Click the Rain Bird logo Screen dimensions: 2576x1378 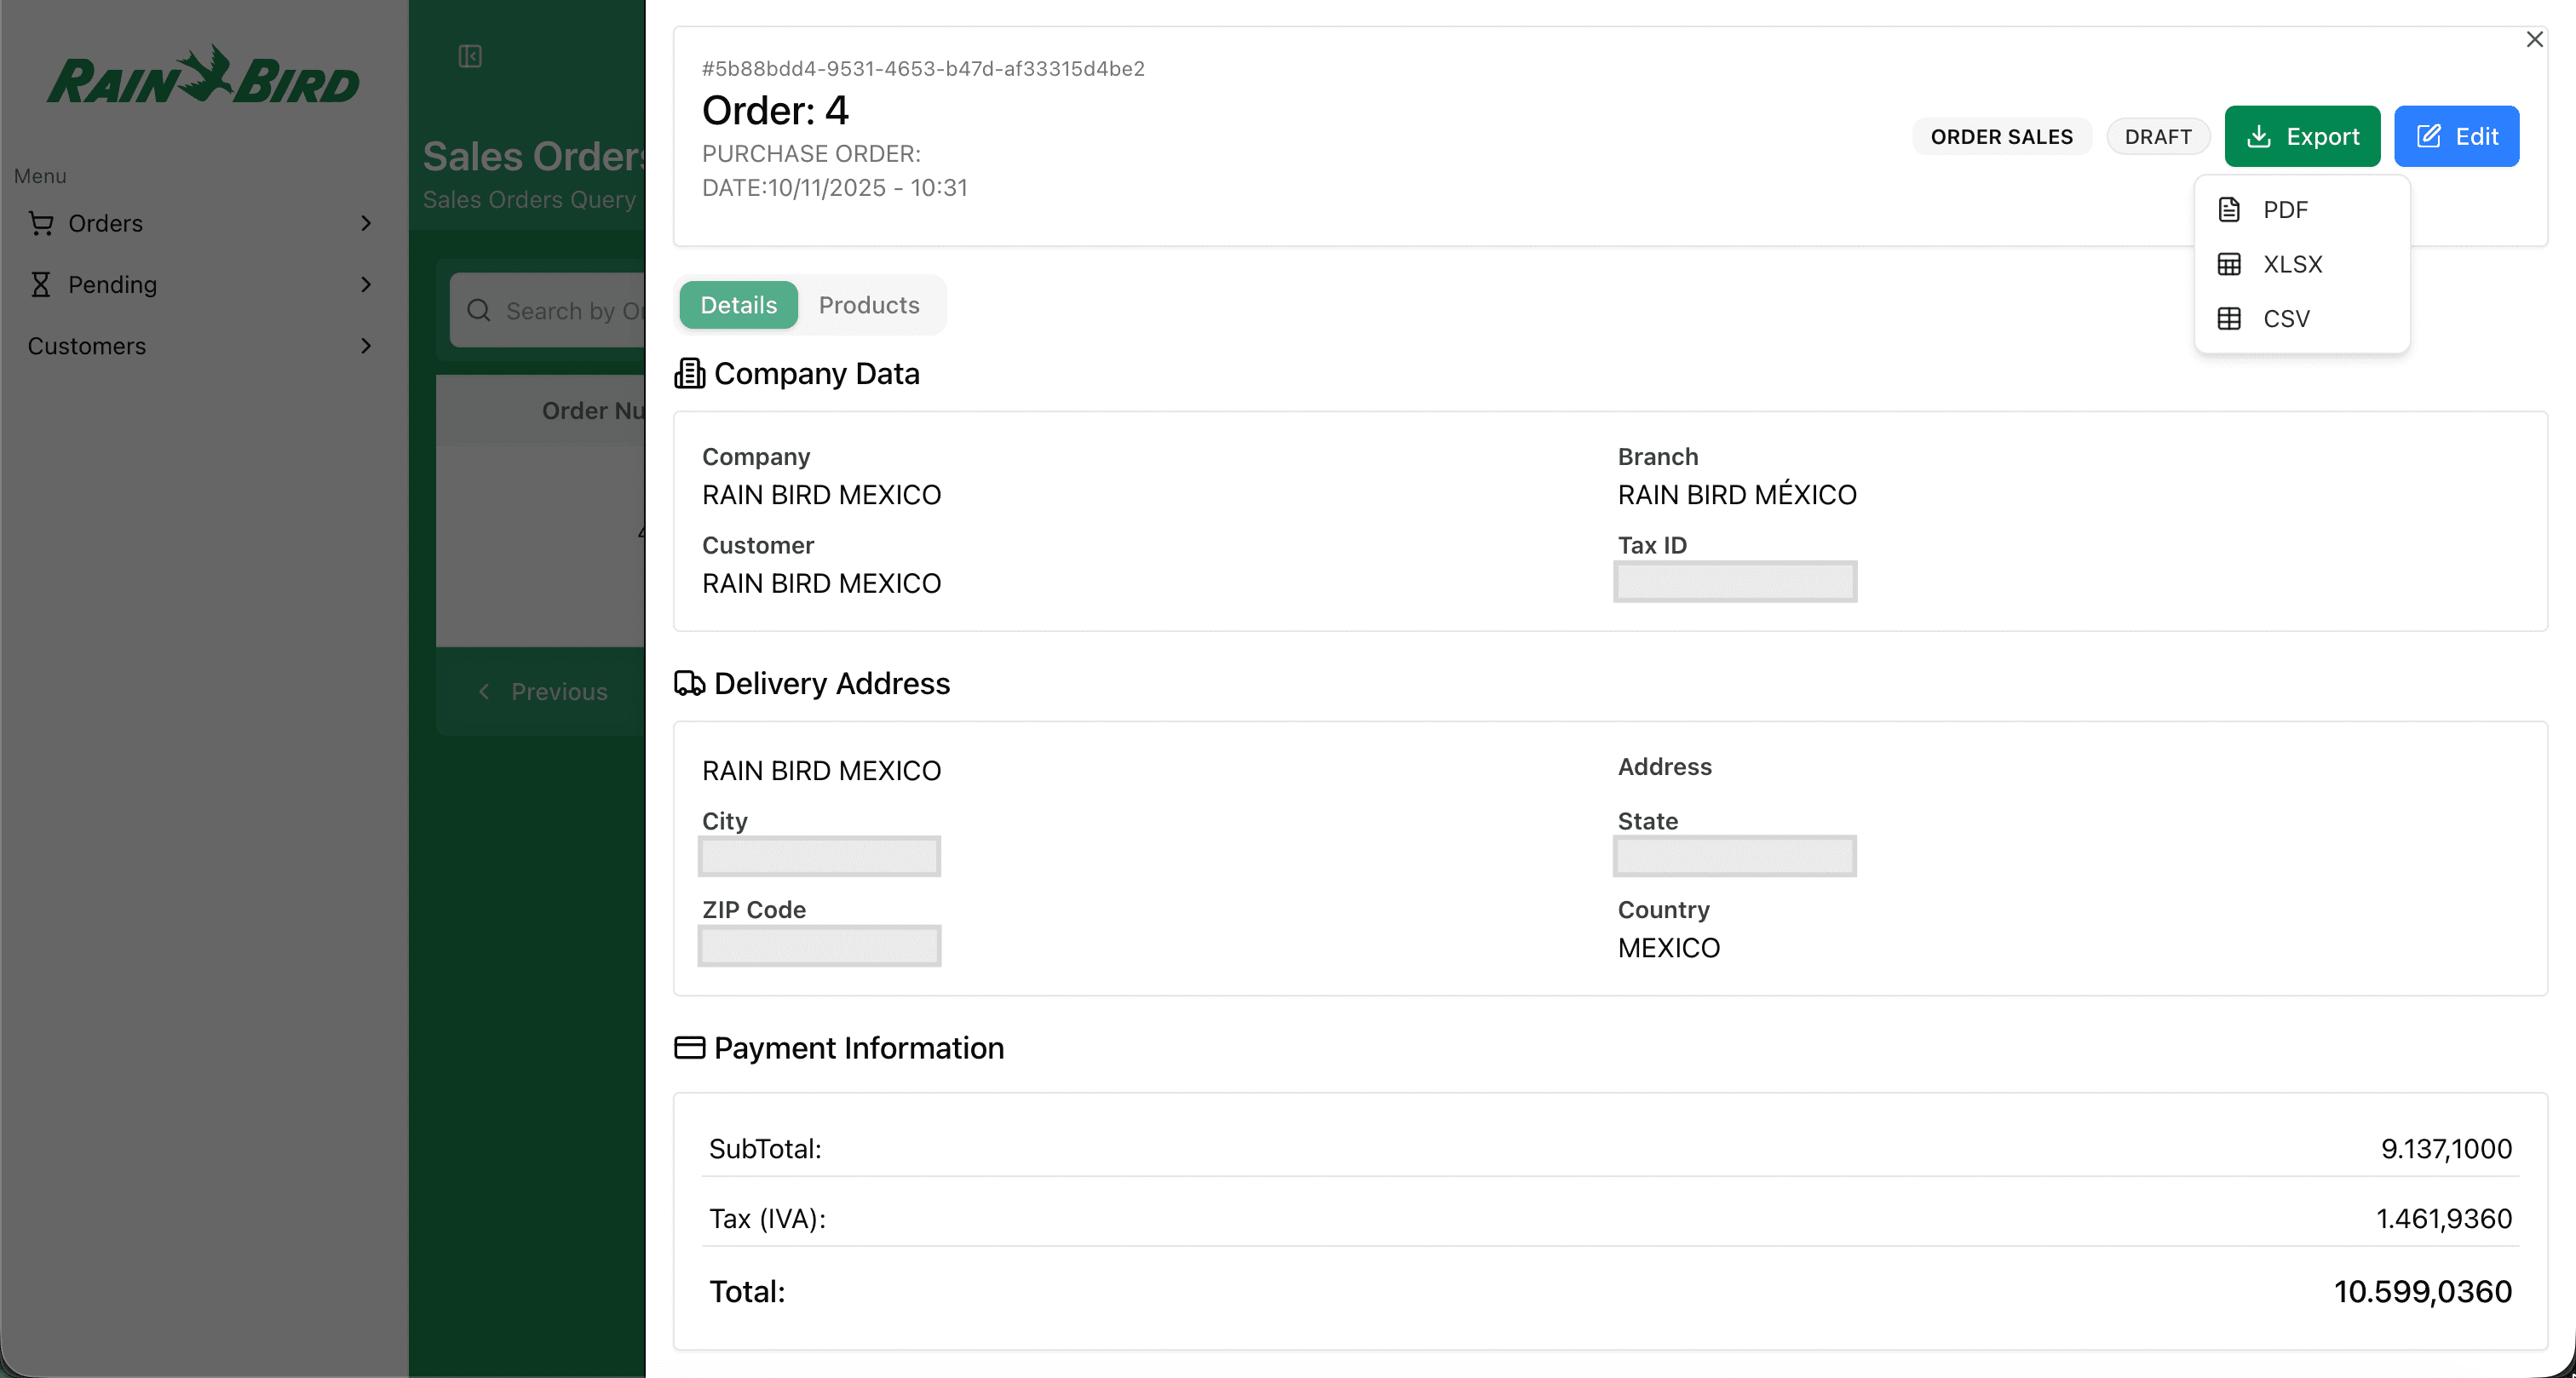tap(203, 77)
